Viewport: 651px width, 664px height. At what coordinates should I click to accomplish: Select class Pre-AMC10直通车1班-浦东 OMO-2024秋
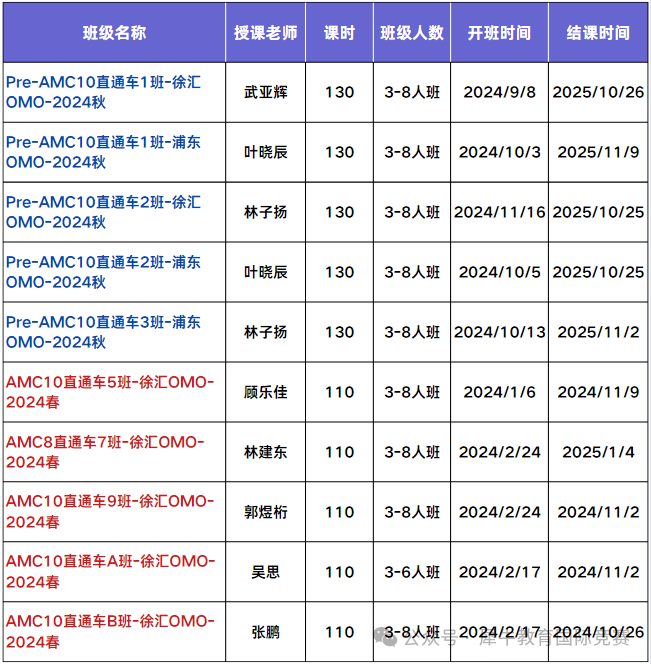tap(103, 152)
